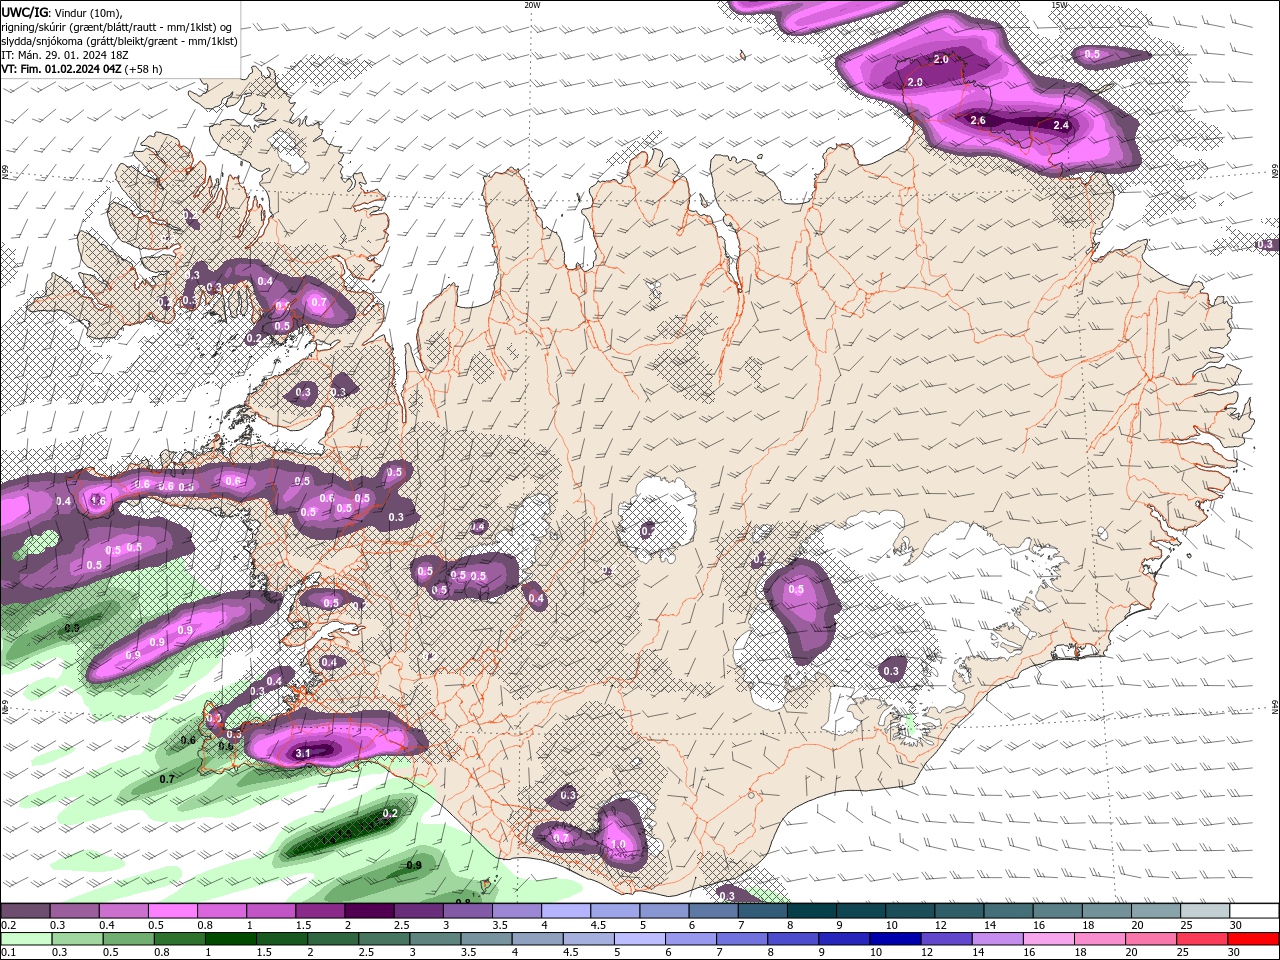Viewport: 1280px width, 960px height.
Task: Select the dark purple 0.2 swatch in top legend row
Action: pos(25,911)
